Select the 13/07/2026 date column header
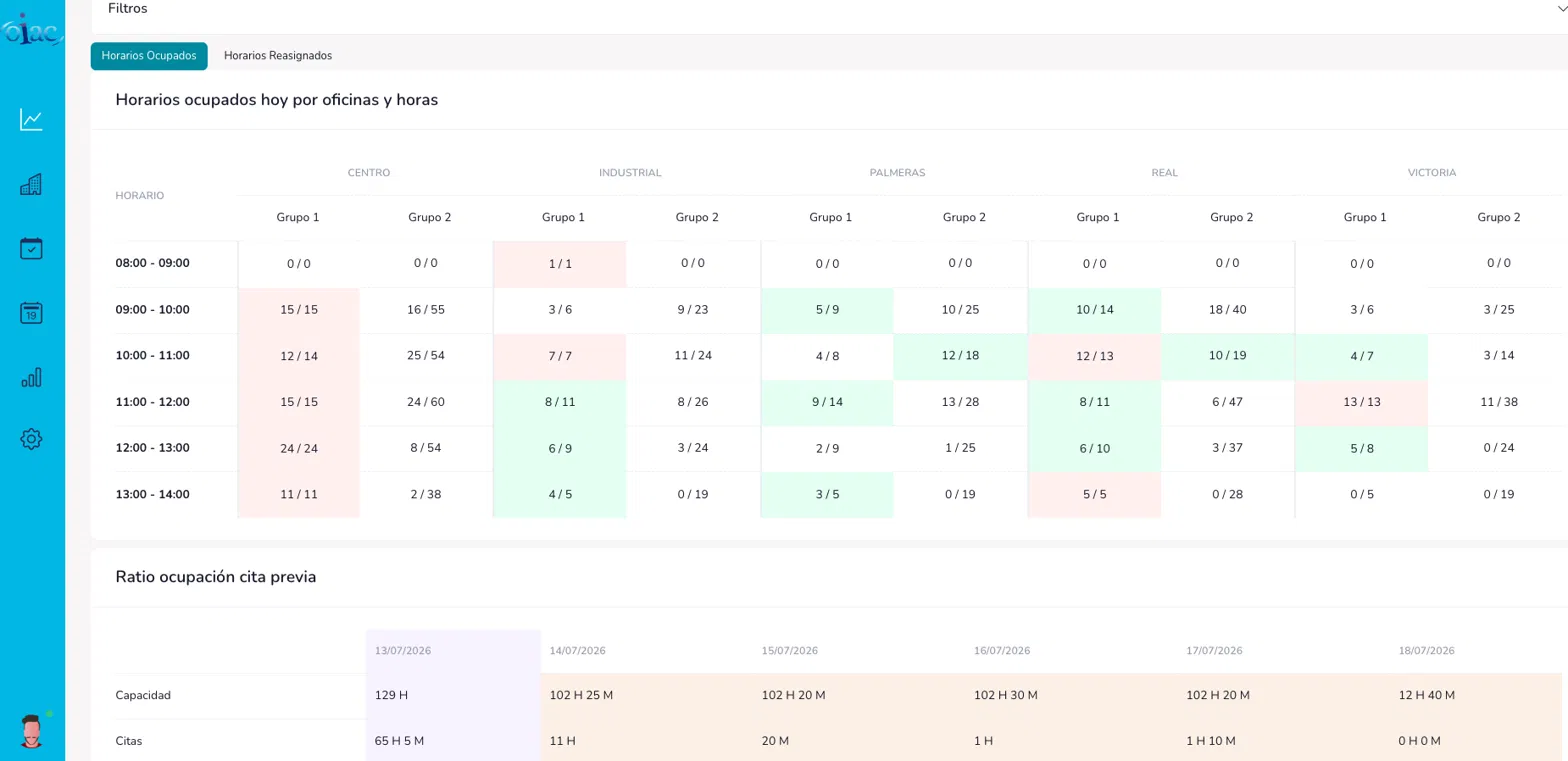Viewport: 1568px width, 761px height. pos(403,651)
